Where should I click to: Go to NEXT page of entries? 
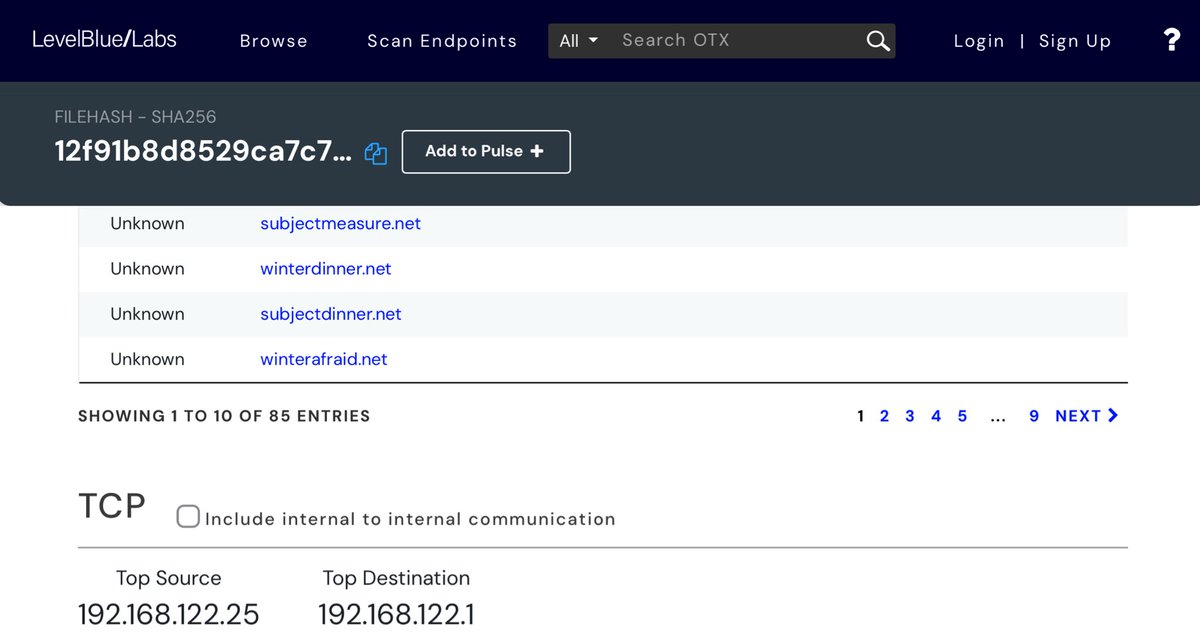click(x=1086, y=416)
